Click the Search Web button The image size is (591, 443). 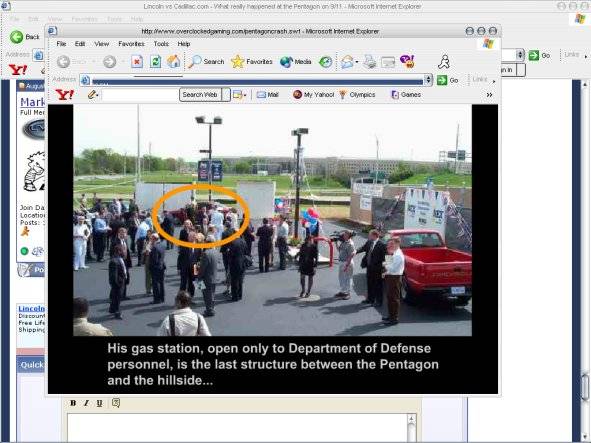pos(200,95)
